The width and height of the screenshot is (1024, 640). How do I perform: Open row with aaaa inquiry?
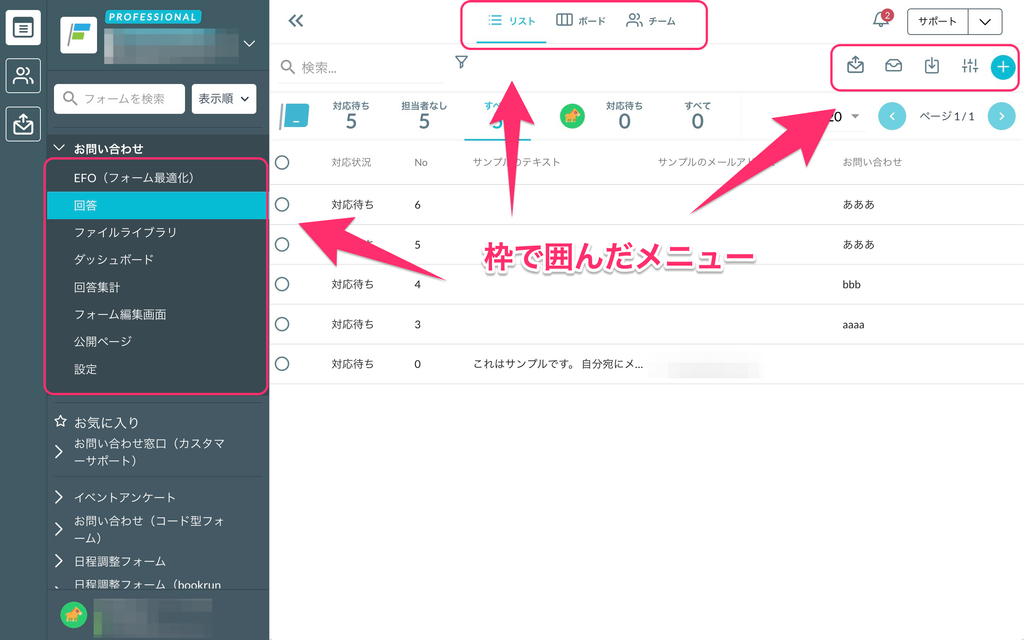pyautogui.click(x=647, y=324)
